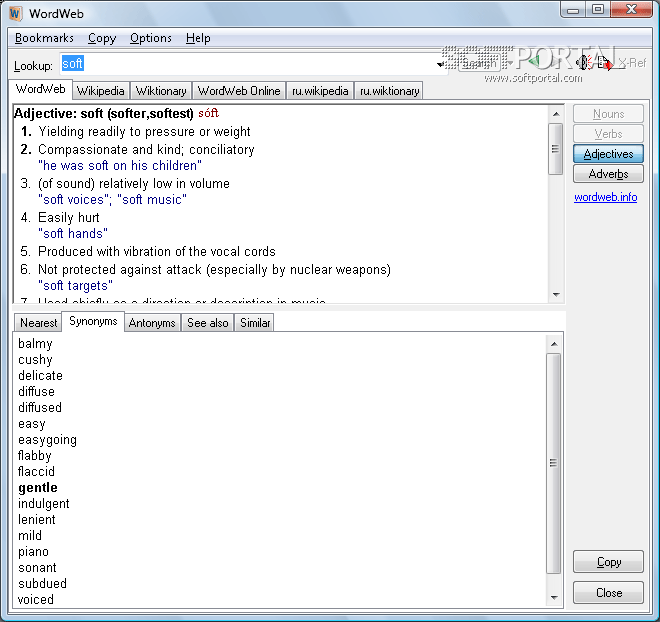Viewport: 660px width, 622px height.
Task: Select the Synonyms tab
Action: (93, 321)
